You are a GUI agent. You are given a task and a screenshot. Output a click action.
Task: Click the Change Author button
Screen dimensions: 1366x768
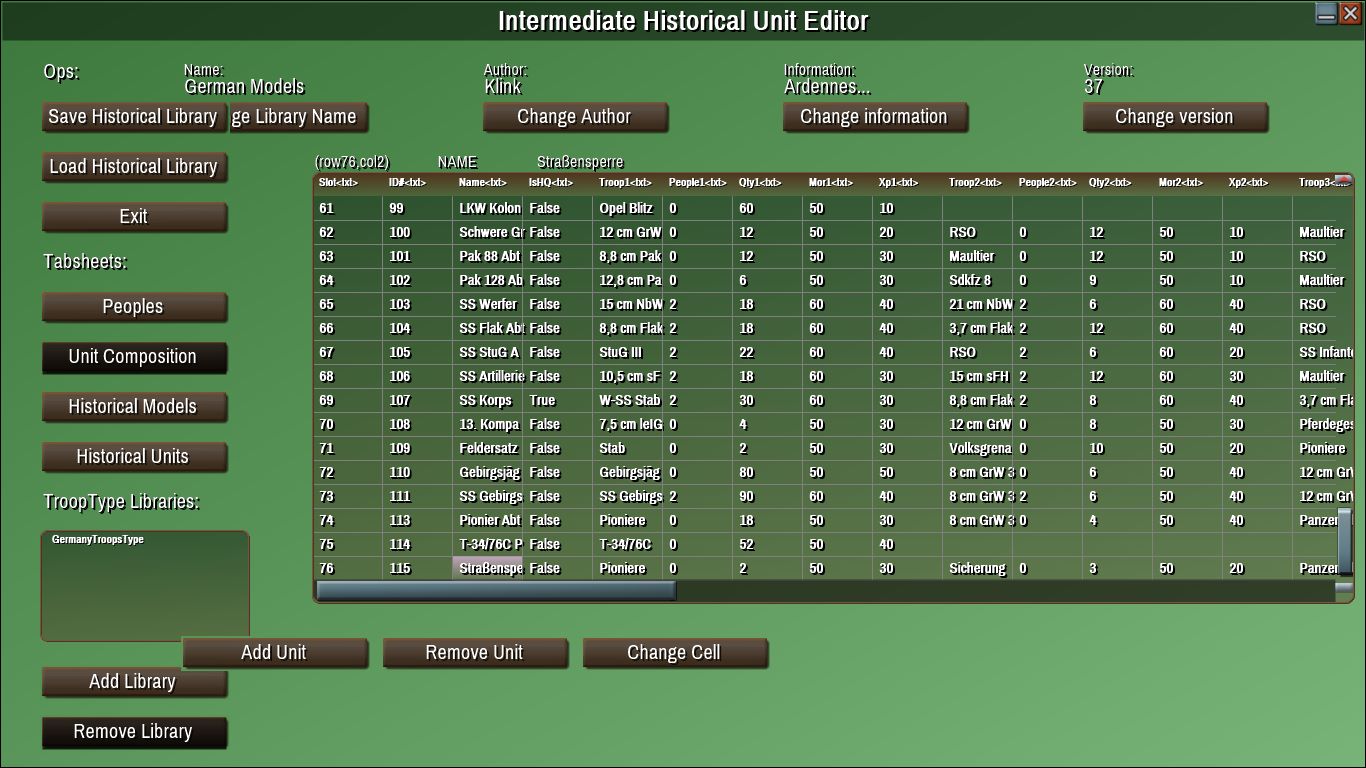pos(575,117)
